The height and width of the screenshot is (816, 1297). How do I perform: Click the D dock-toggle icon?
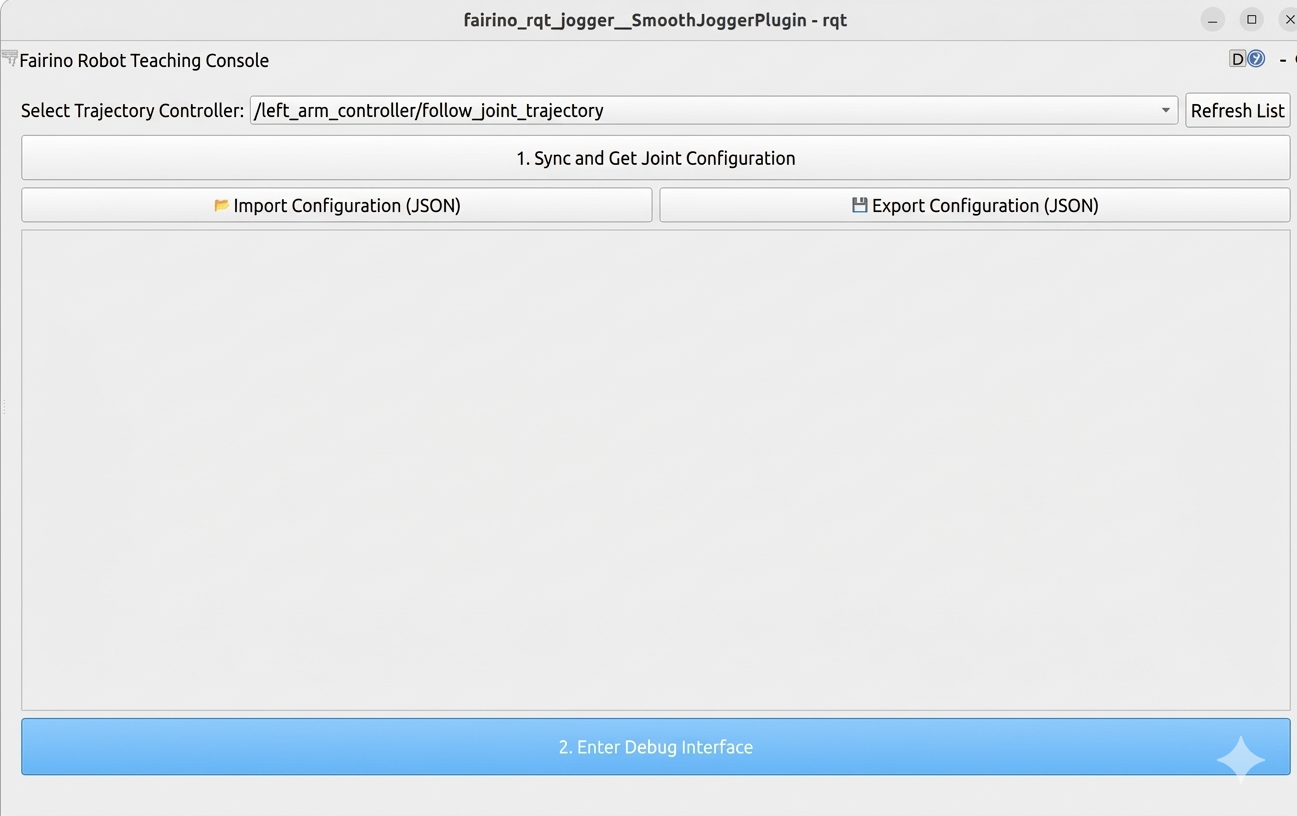1237,59
